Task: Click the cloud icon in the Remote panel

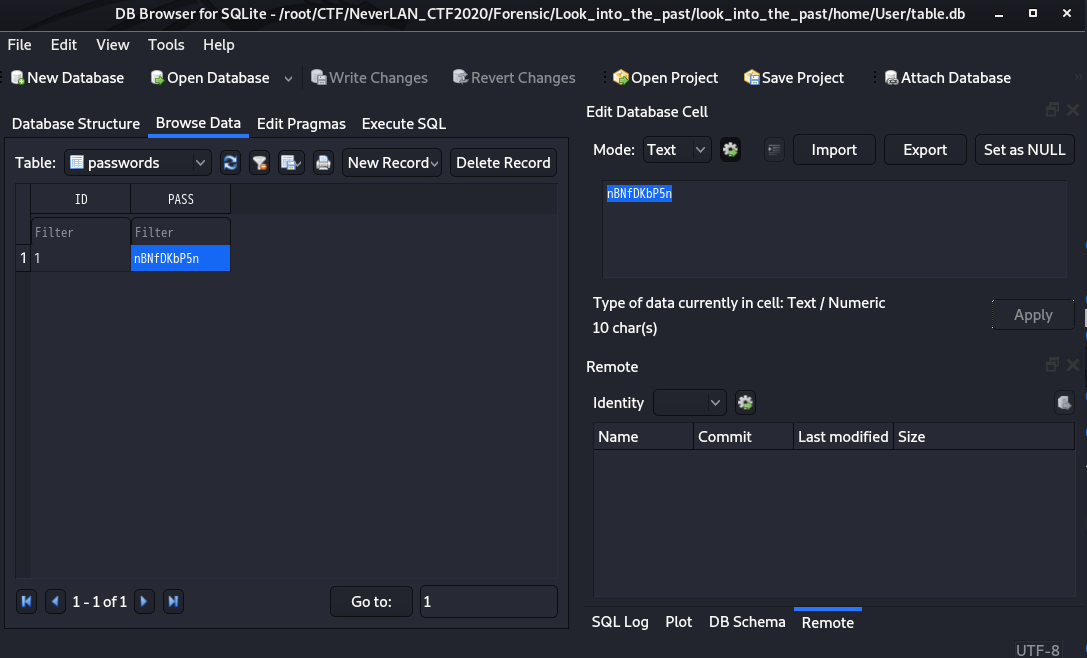Action: (x=1063, y=402)
